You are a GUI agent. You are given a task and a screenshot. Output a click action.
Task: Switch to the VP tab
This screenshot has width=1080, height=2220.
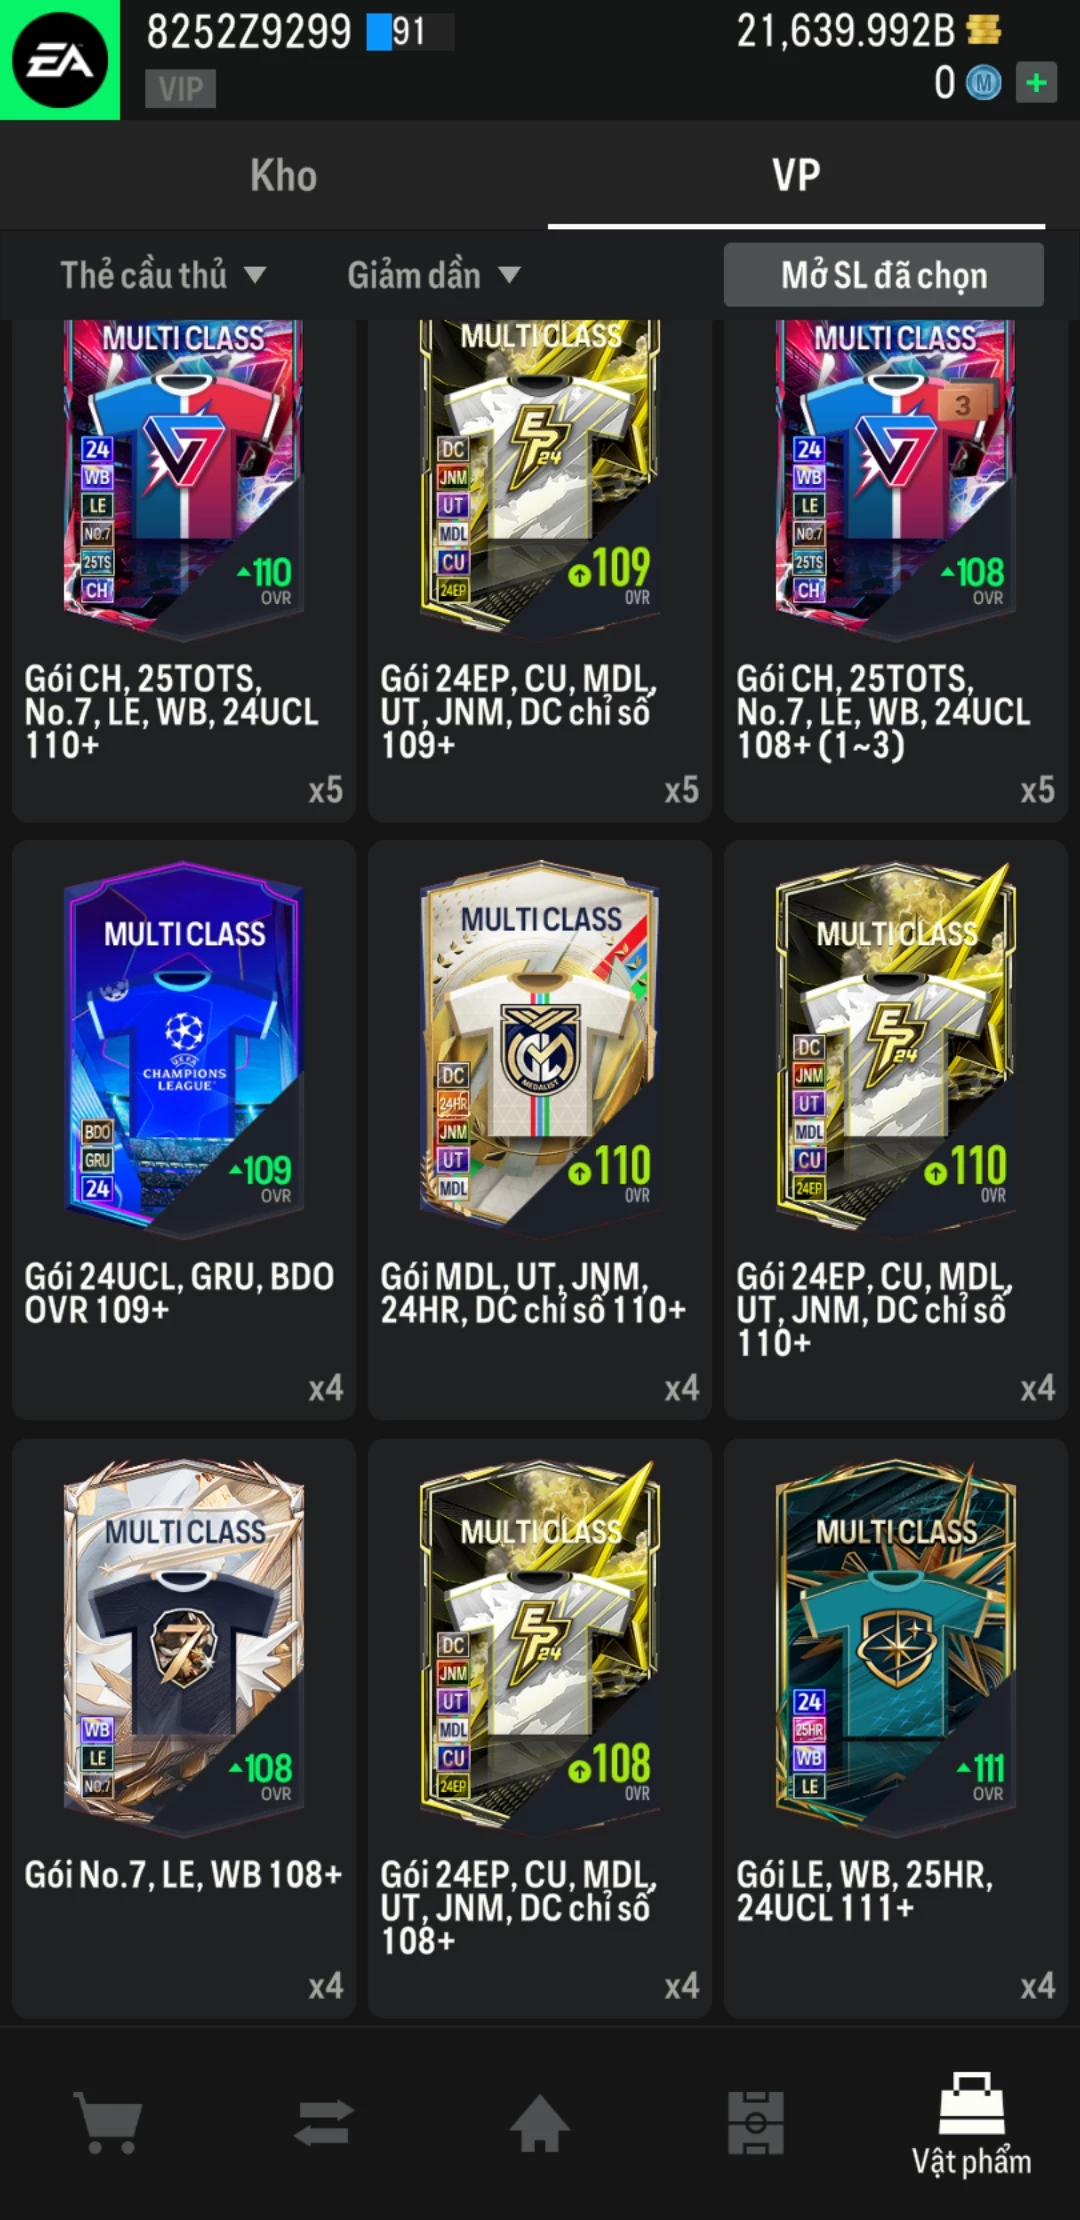point(796,175)
